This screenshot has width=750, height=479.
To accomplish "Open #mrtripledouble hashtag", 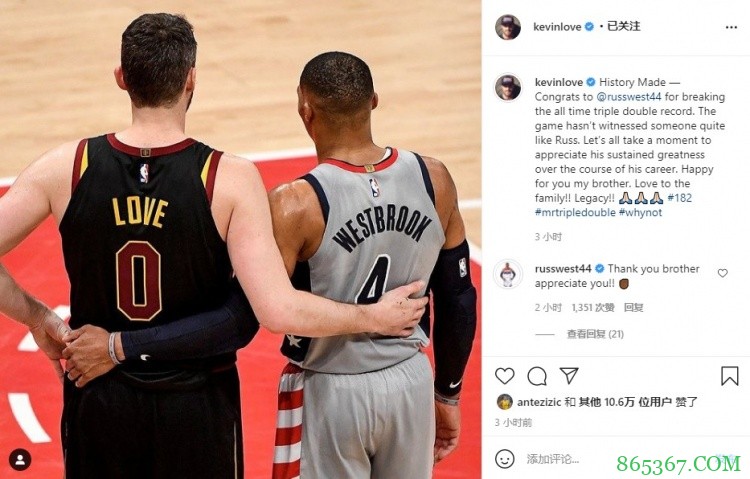I will click(x=575, y=212).
